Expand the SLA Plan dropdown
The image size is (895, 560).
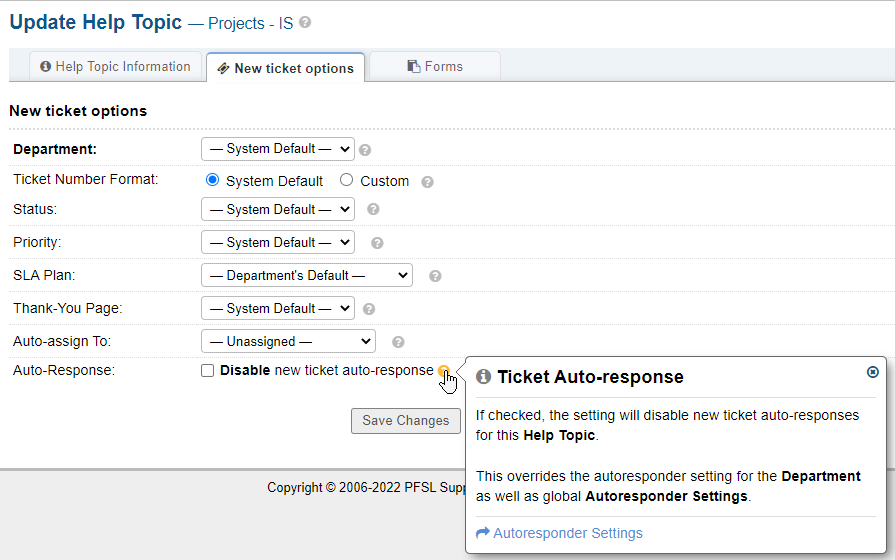click(306, 275)
